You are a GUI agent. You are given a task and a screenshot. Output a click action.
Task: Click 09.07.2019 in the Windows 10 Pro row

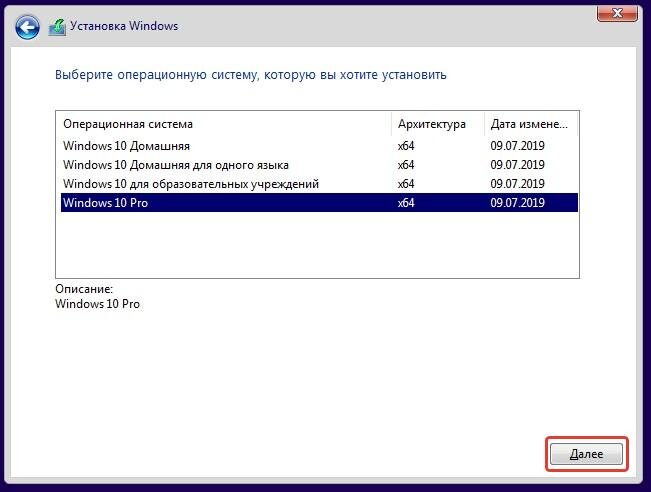pos(517,203)
